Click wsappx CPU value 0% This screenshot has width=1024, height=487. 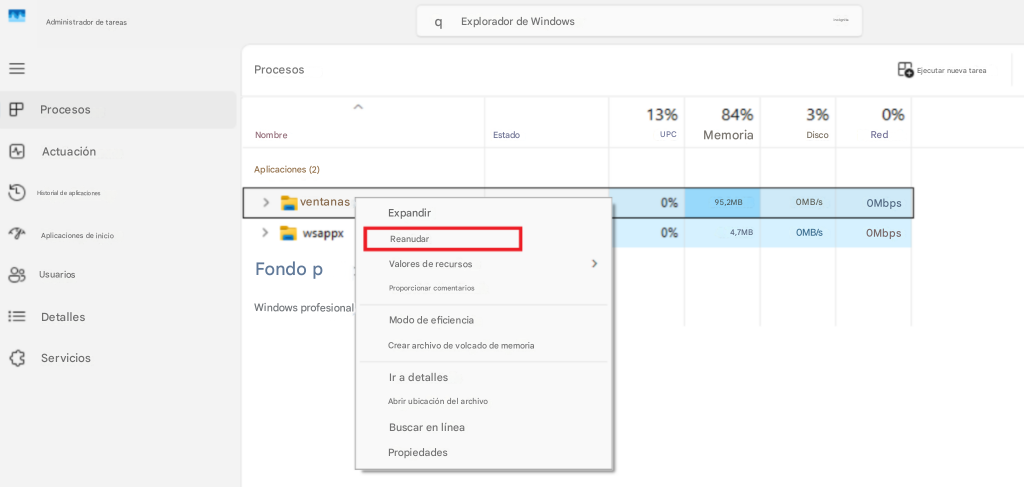pos(669,232)
